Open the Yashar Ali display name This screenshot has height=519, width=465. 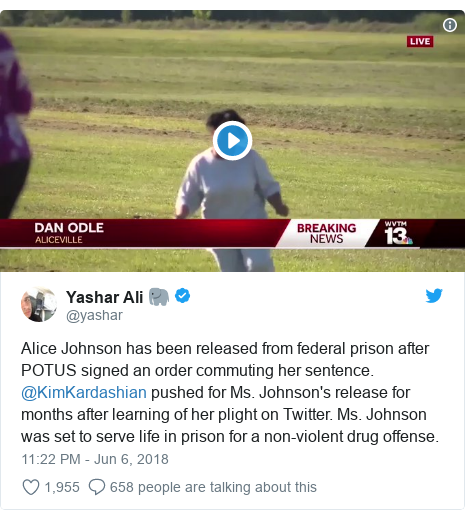click(x=104, y=297)
